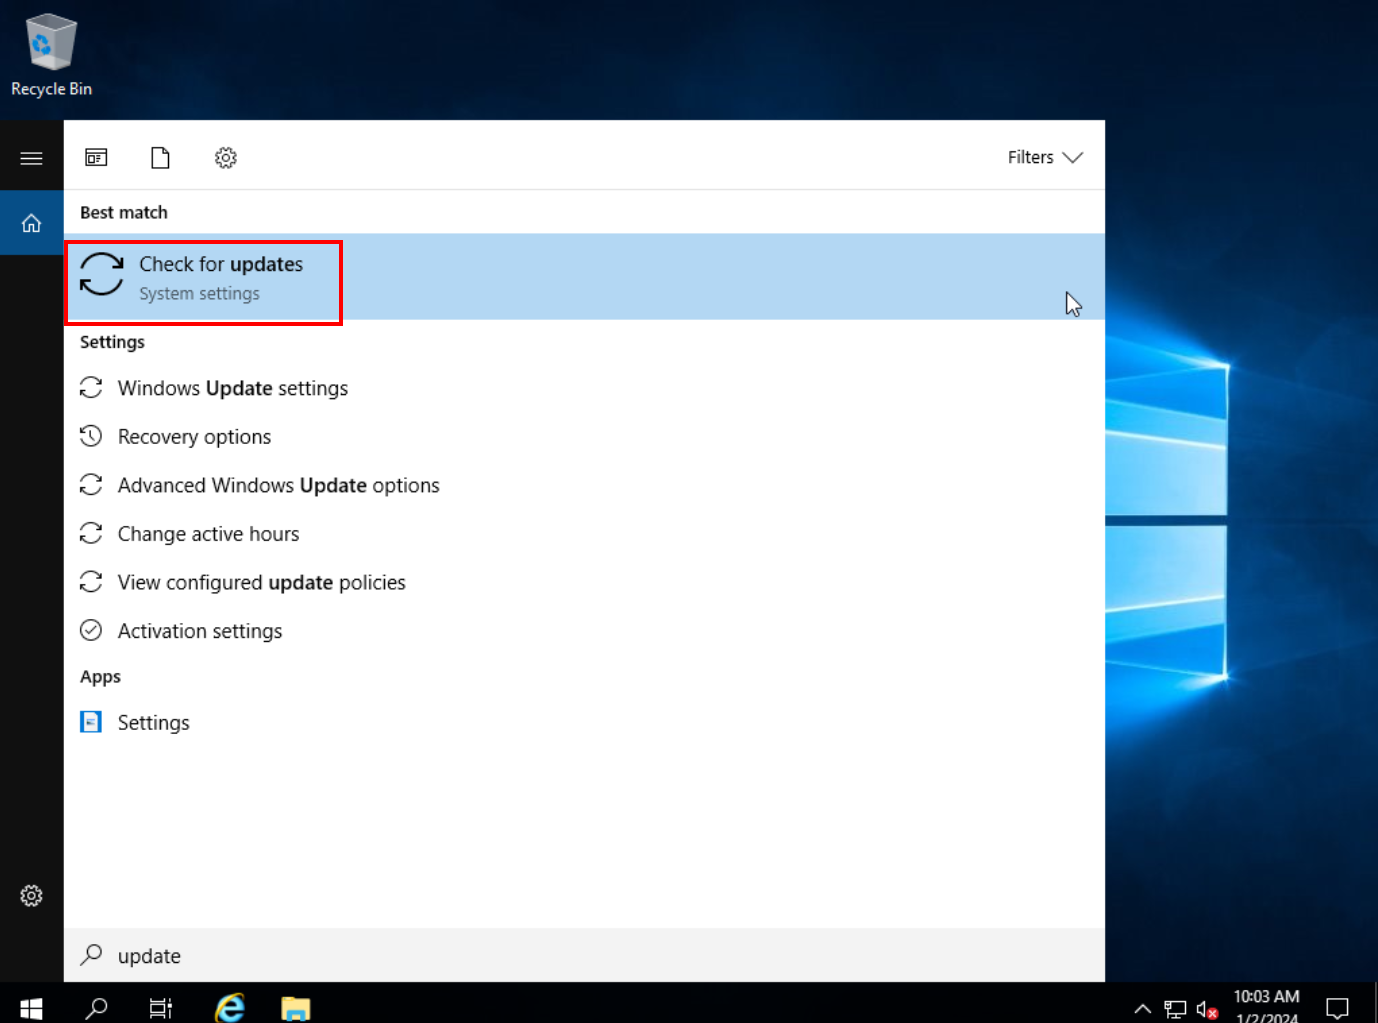
Task: Open Advanced Windows Update options
Action: tap(278, 486)
